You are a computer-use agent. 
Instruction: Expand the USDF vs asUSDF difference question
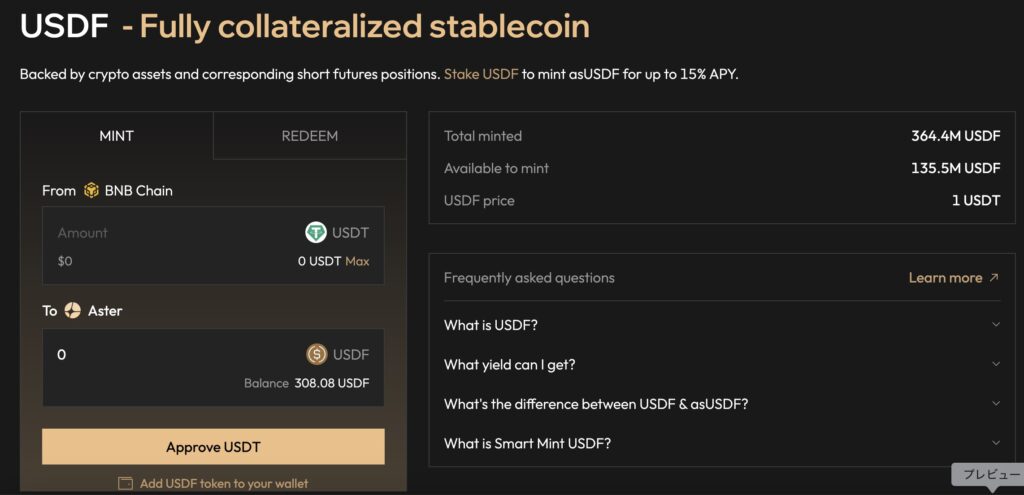(x=995, y=404)
